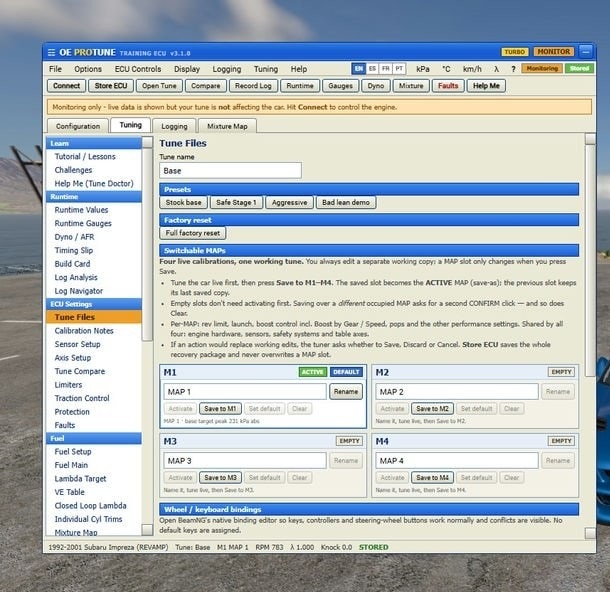The height and width of the screenshot is (592, 610).
Task: Click the Tune name input field
Action: click(x=230, y=170)
